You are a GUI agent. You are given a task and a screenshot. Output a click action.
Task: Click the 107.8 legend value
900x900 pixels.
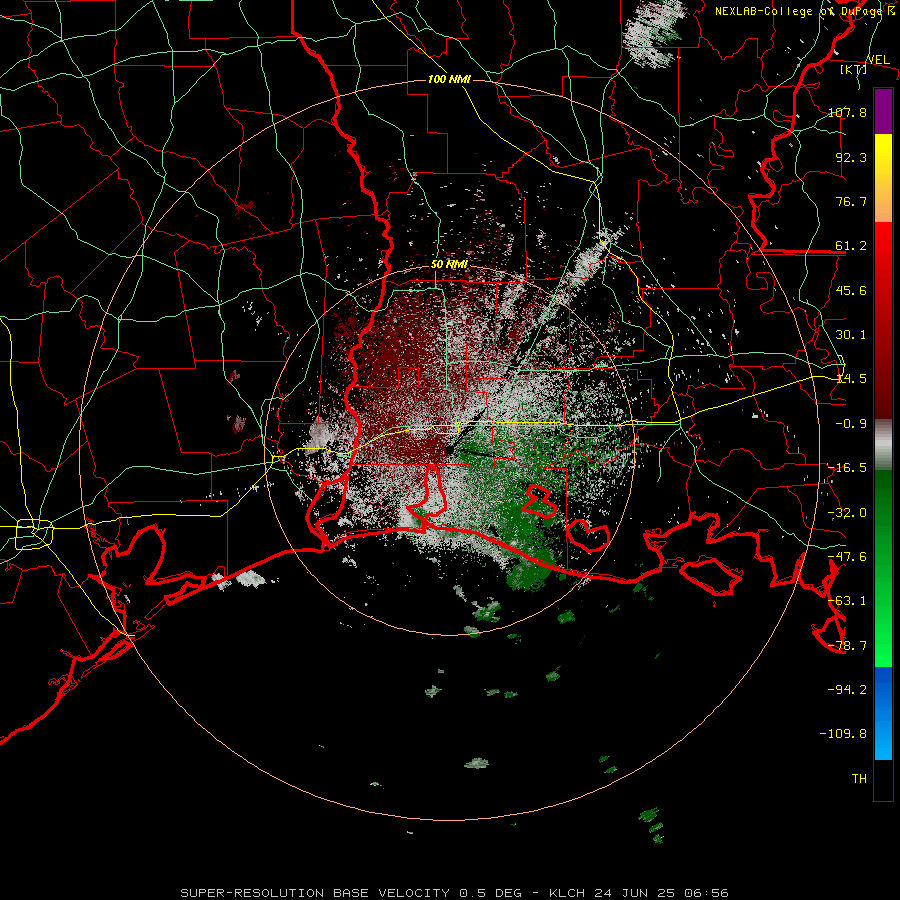pyautogui.click(x=847, y=112)
